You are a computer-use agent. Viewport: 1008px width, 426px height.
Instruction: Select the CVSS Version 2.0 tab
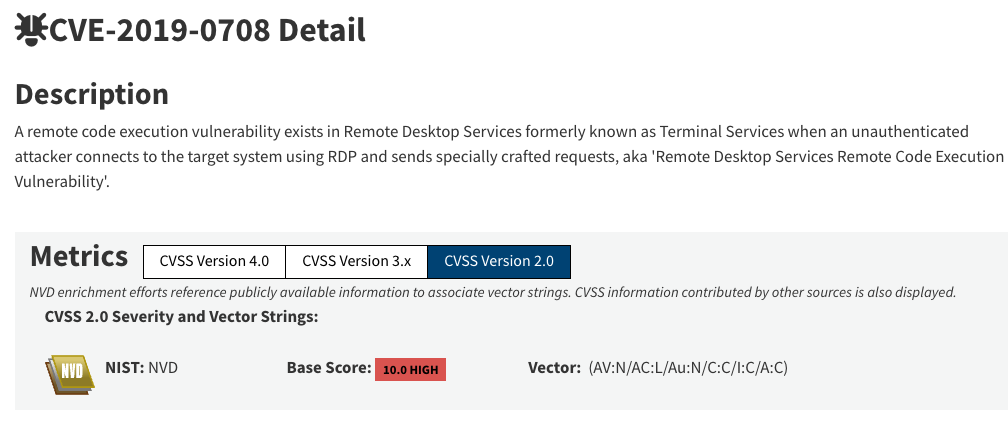[x=498, y=261]
